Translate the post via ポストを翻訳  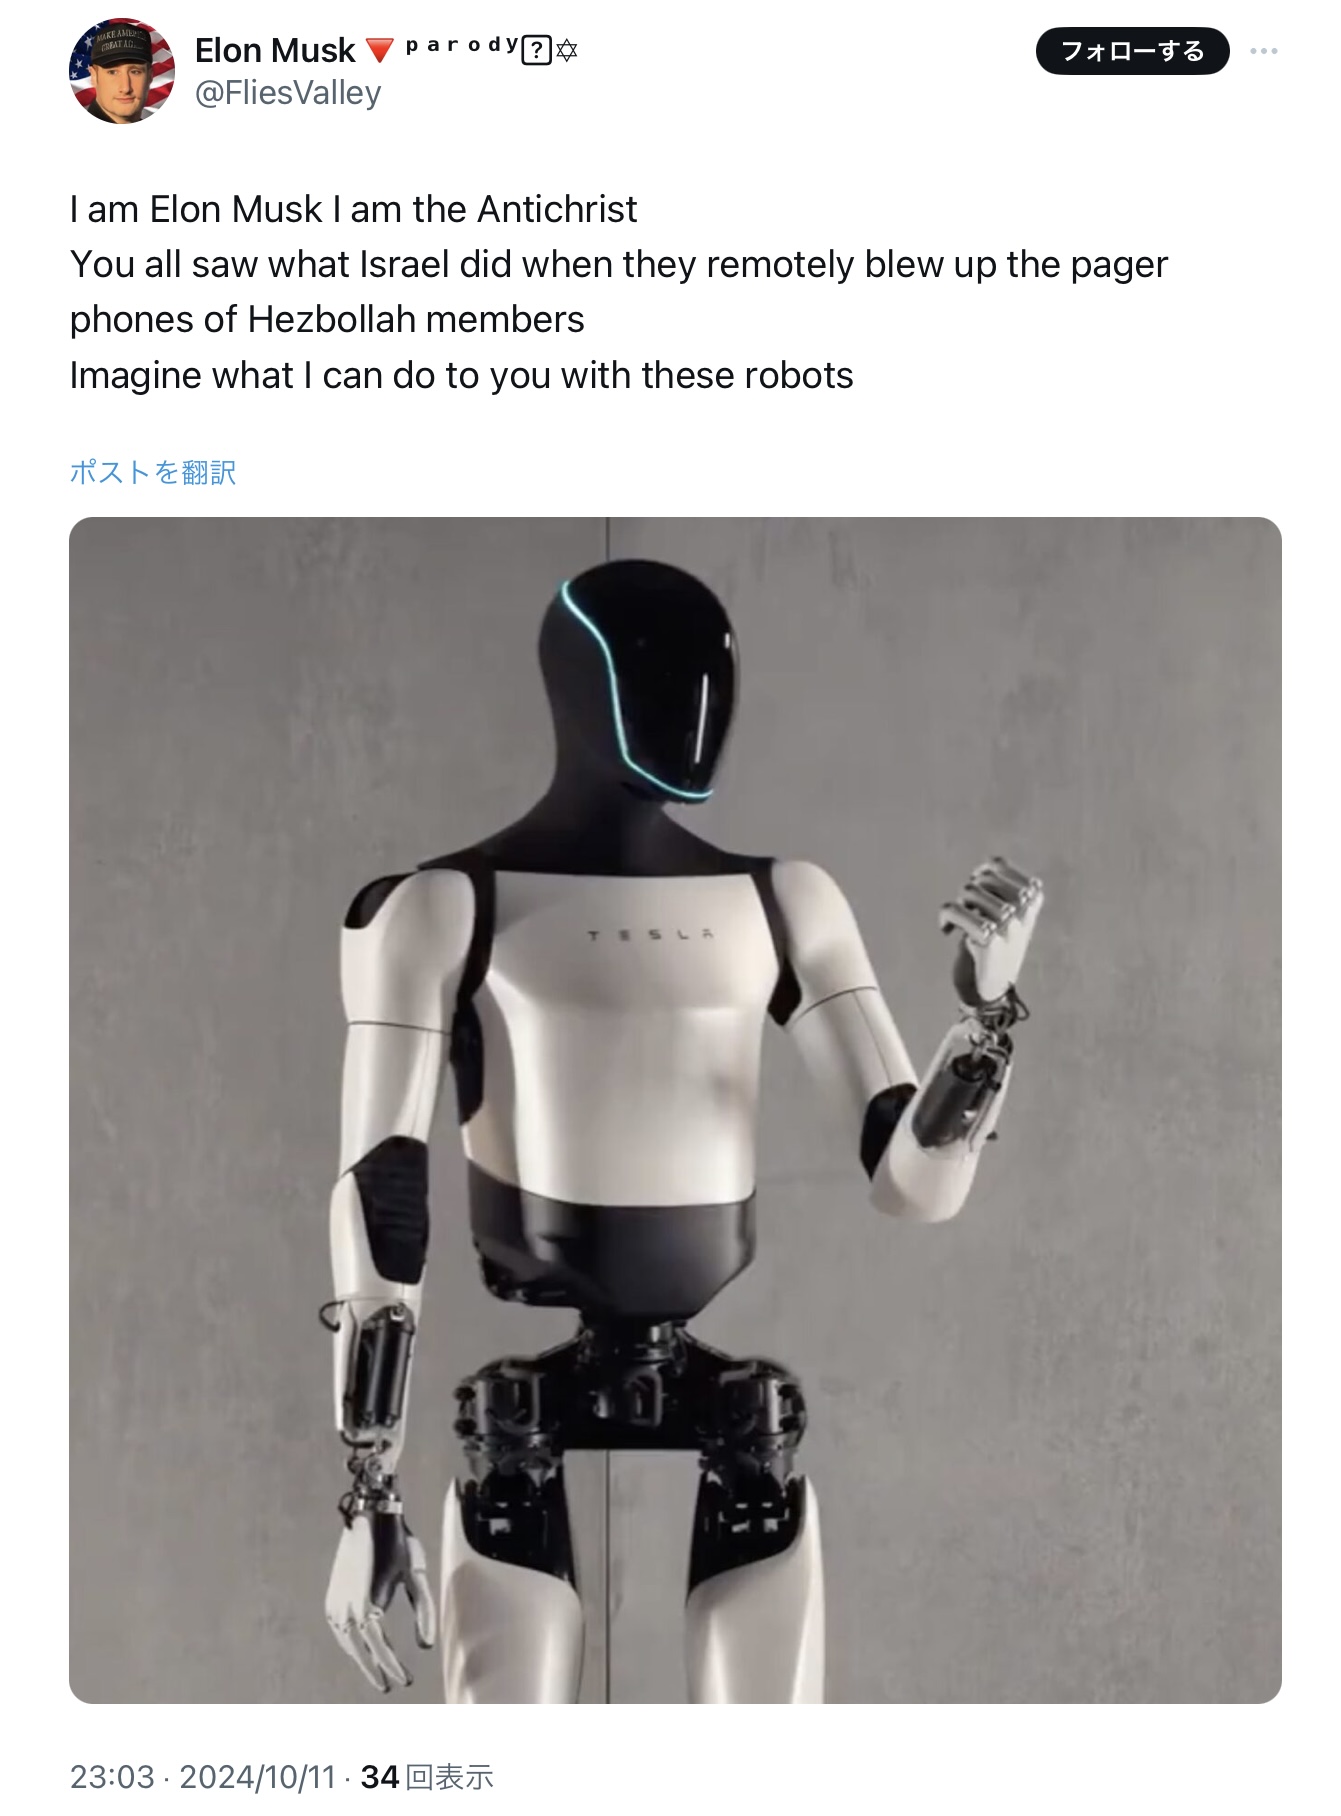(153, 472)
